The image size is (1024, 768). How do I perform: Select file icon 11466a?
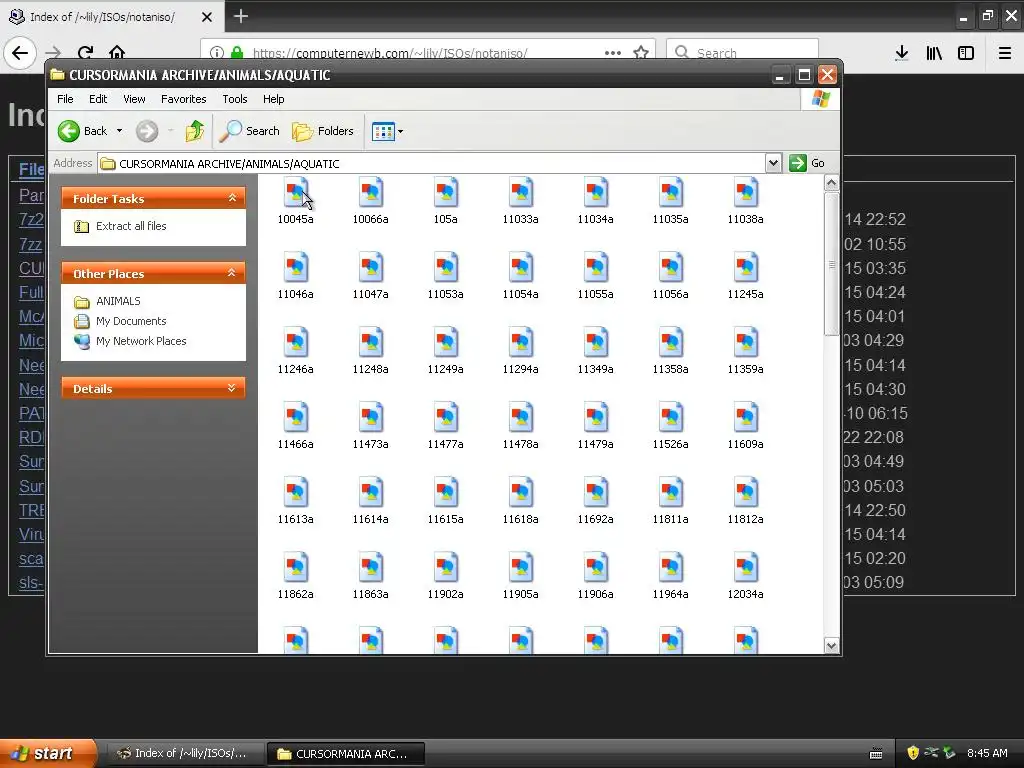(296, 418)
